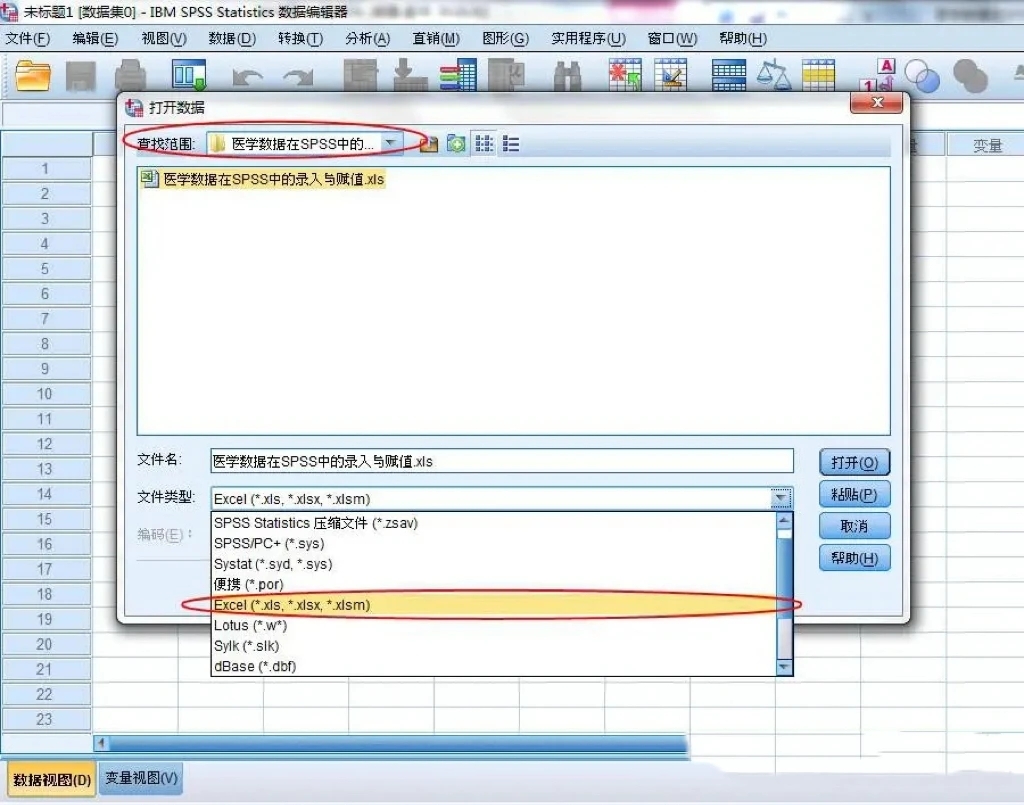
Task: Choose Sylk (*.slk) file type
Action: 493,646
